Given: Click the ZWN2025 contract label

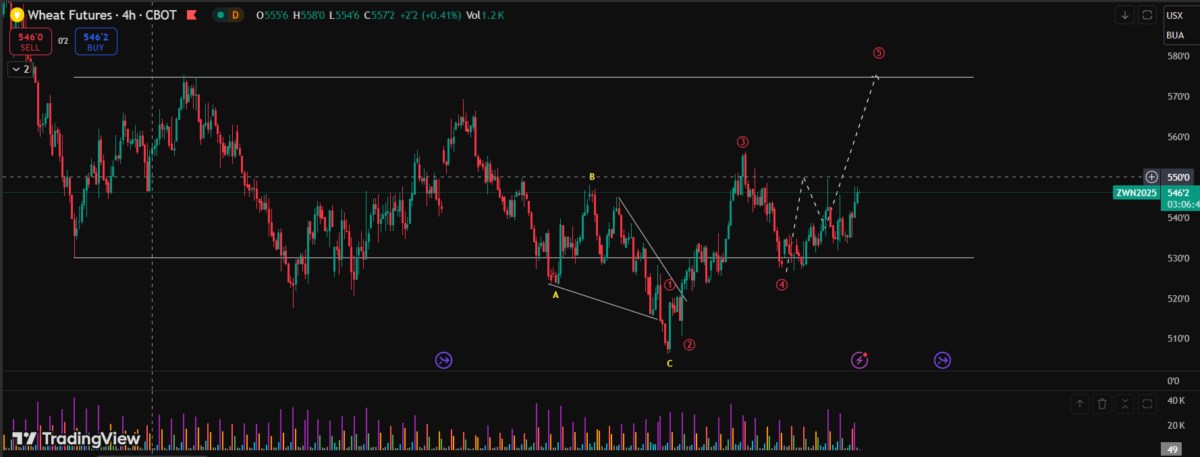Looking at the screenshot, I should (1136, 192).
